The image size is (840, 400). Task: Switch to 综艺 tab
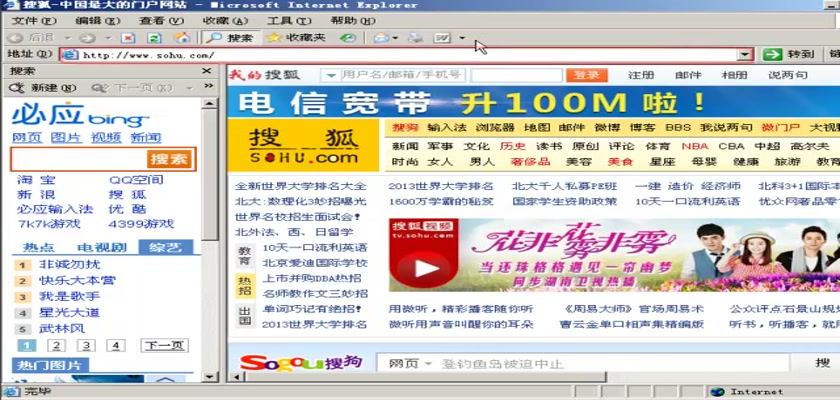point(166,247)
